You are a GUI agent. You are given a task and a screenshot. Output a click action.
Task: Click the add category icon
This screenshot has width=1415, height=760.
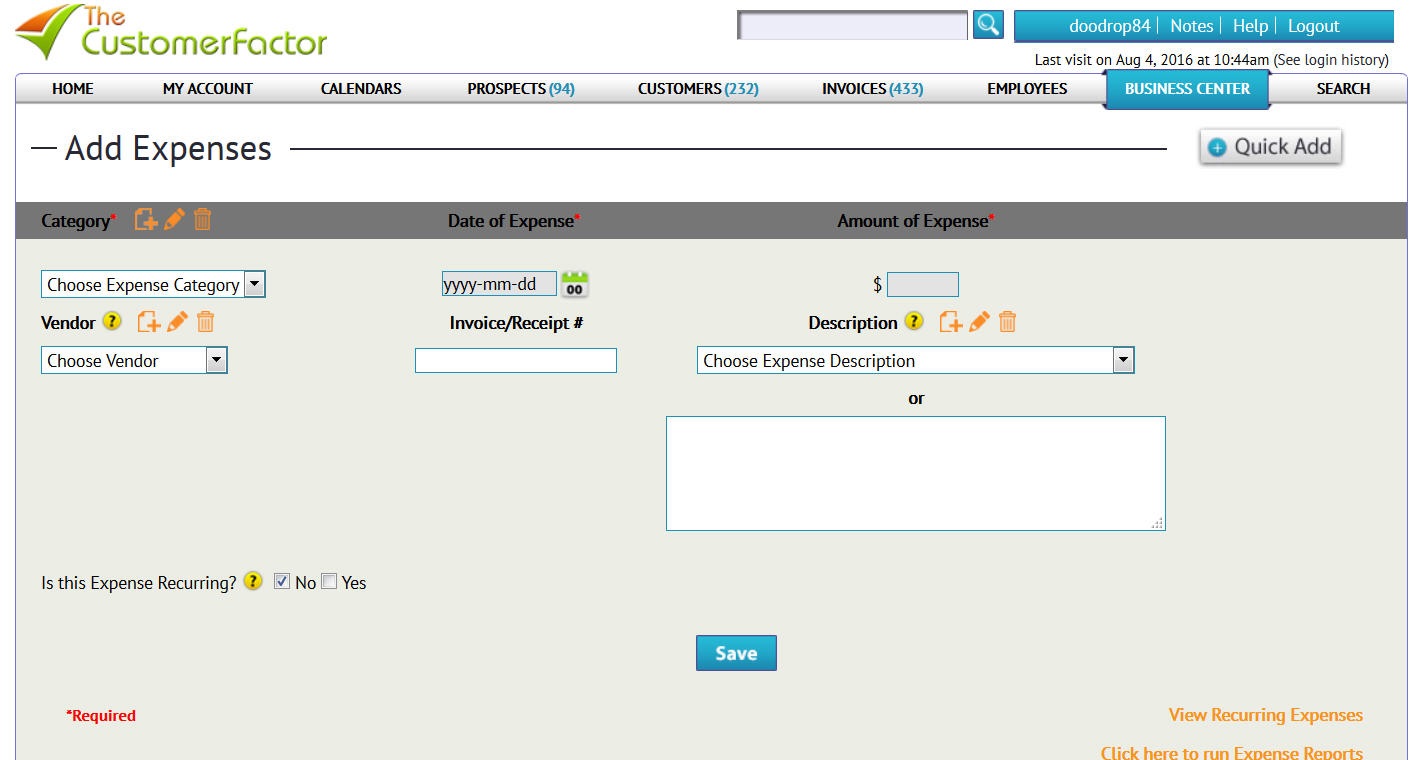coord(146,220)
